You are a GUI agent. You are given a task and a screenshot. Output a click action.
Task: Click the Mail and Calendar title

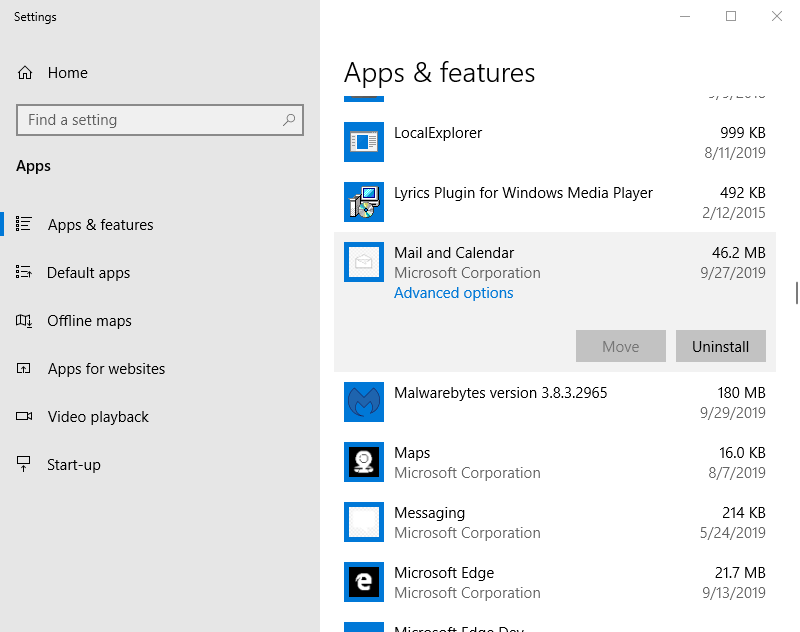[x=454, y=252]
